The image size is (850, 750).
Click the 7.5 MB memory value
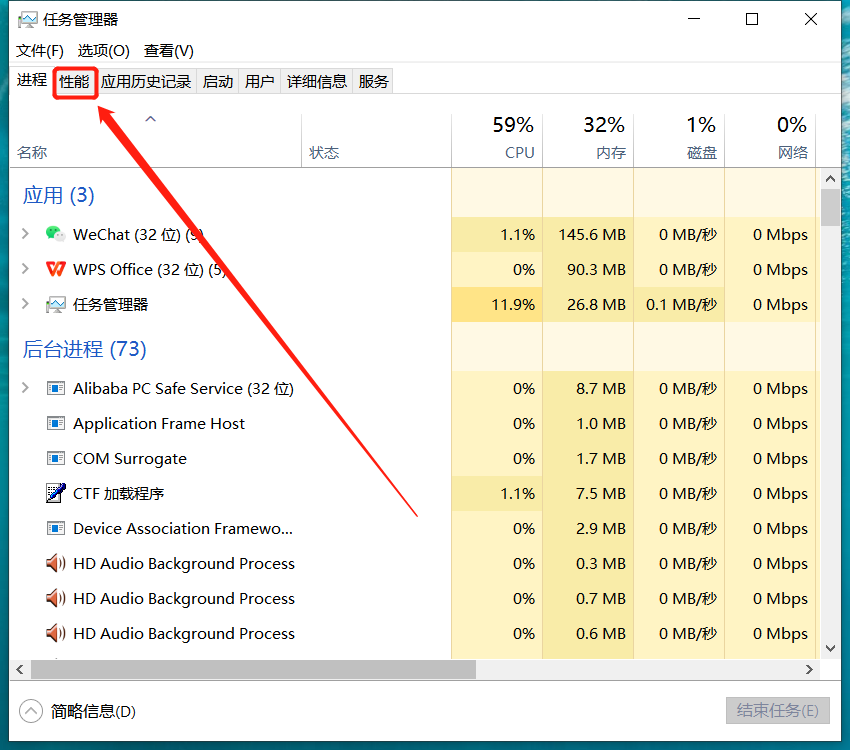[601, 493]
